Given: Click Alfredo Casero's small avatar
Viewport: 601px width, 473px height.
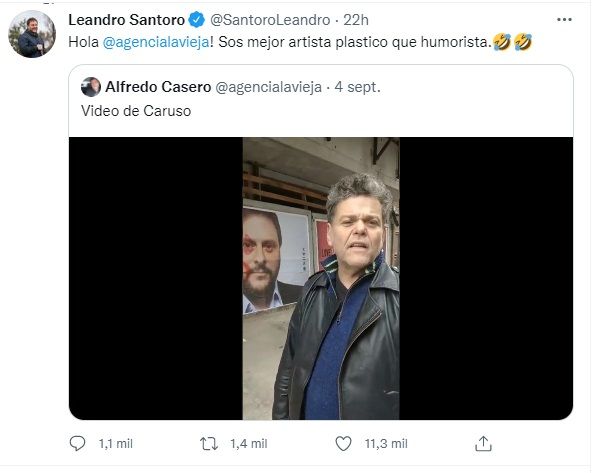Looking at the screenshot, I should 90,87.
